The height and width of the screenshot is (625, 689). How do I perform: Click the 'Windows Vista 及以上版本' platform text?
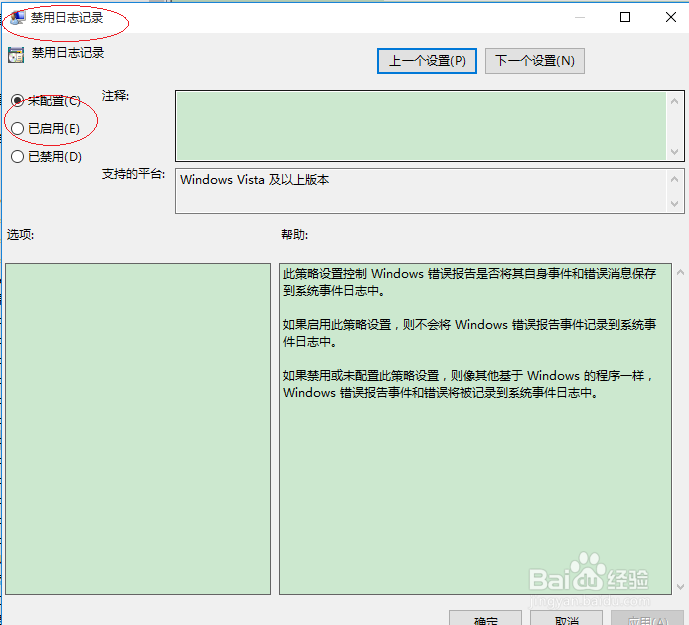tap(254, 179)
